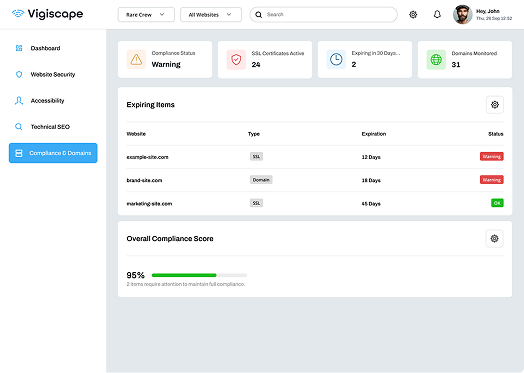Click the Technical SEO magnifier icon
The width and height of the screenshot is (524, 373).
pos(19,127)
